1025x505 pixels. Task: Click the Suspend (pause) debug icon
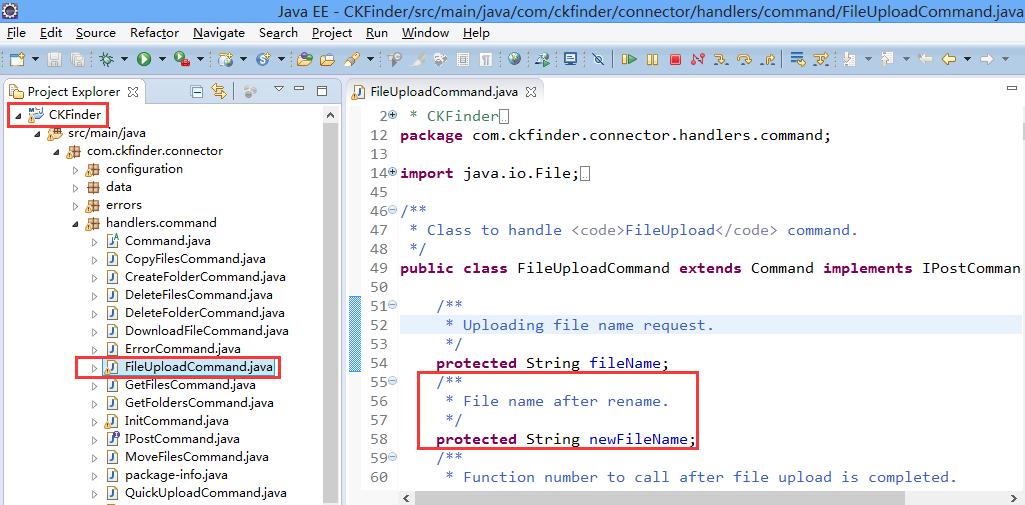point(652,59)
